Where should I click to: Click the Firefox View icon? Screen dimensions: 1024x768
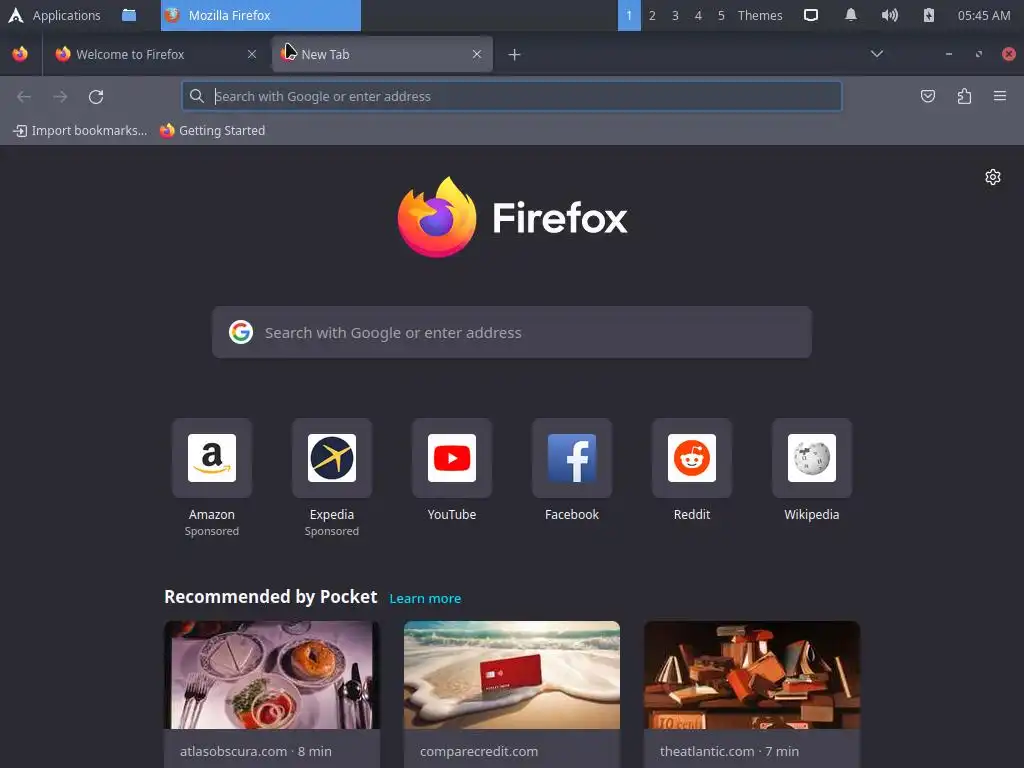click(x=20, y=54)
